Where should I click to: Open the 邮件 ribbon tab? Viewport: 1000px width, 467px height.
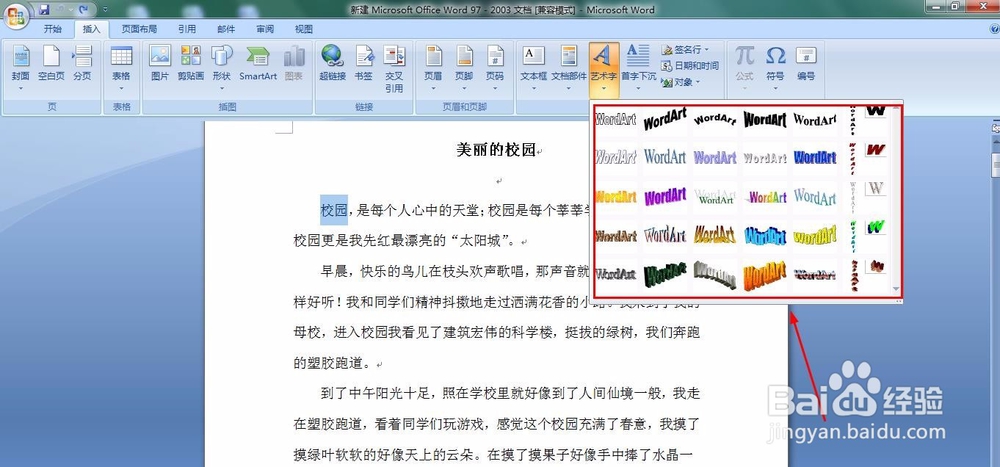coord(226,29)
